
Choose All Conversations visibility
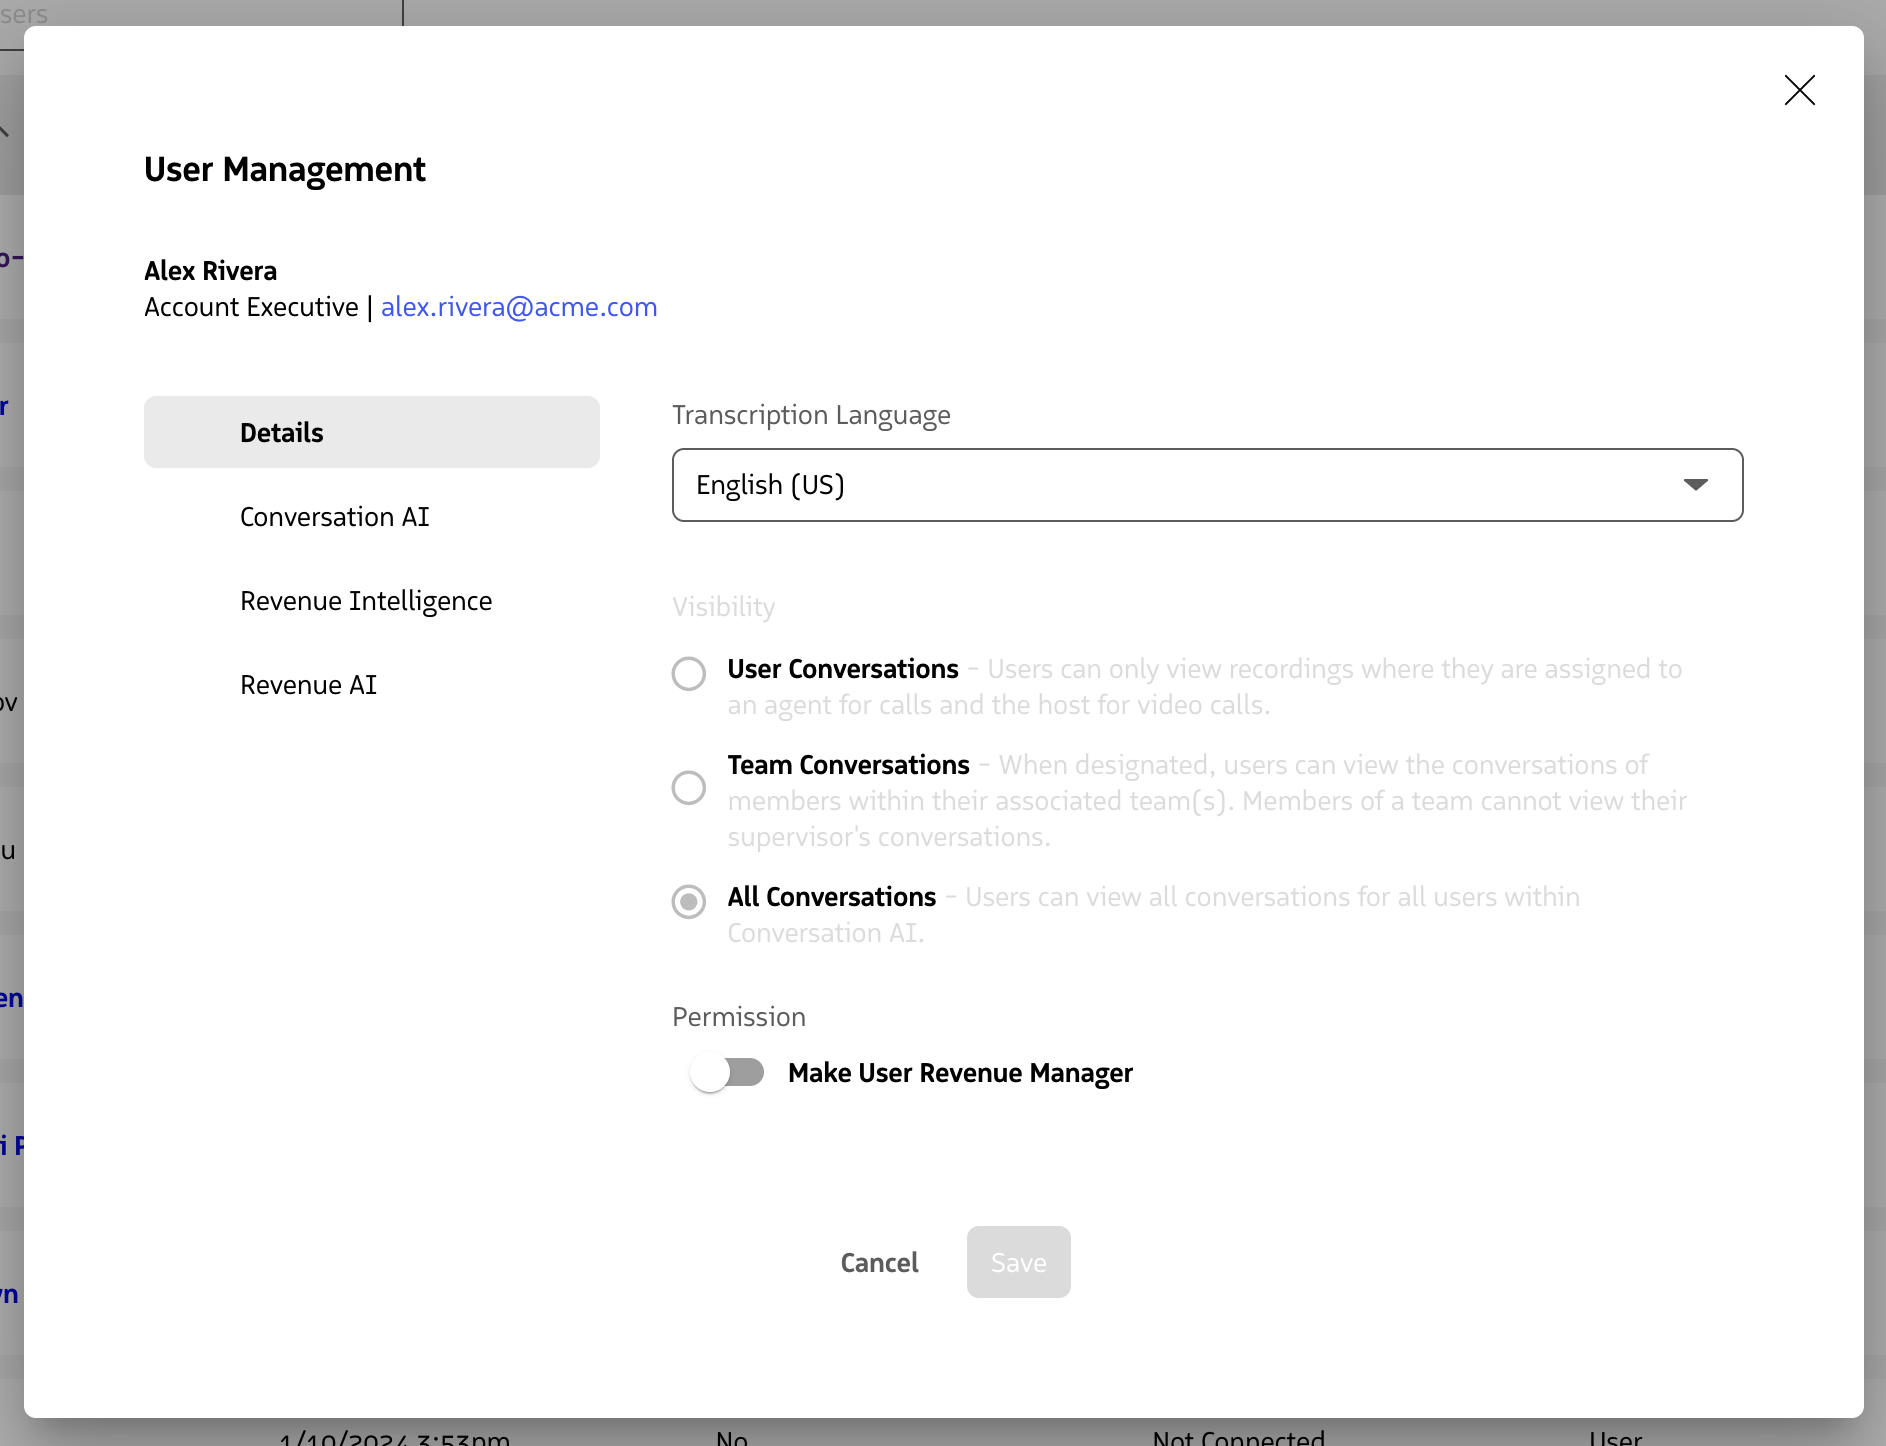coord(688,902)
